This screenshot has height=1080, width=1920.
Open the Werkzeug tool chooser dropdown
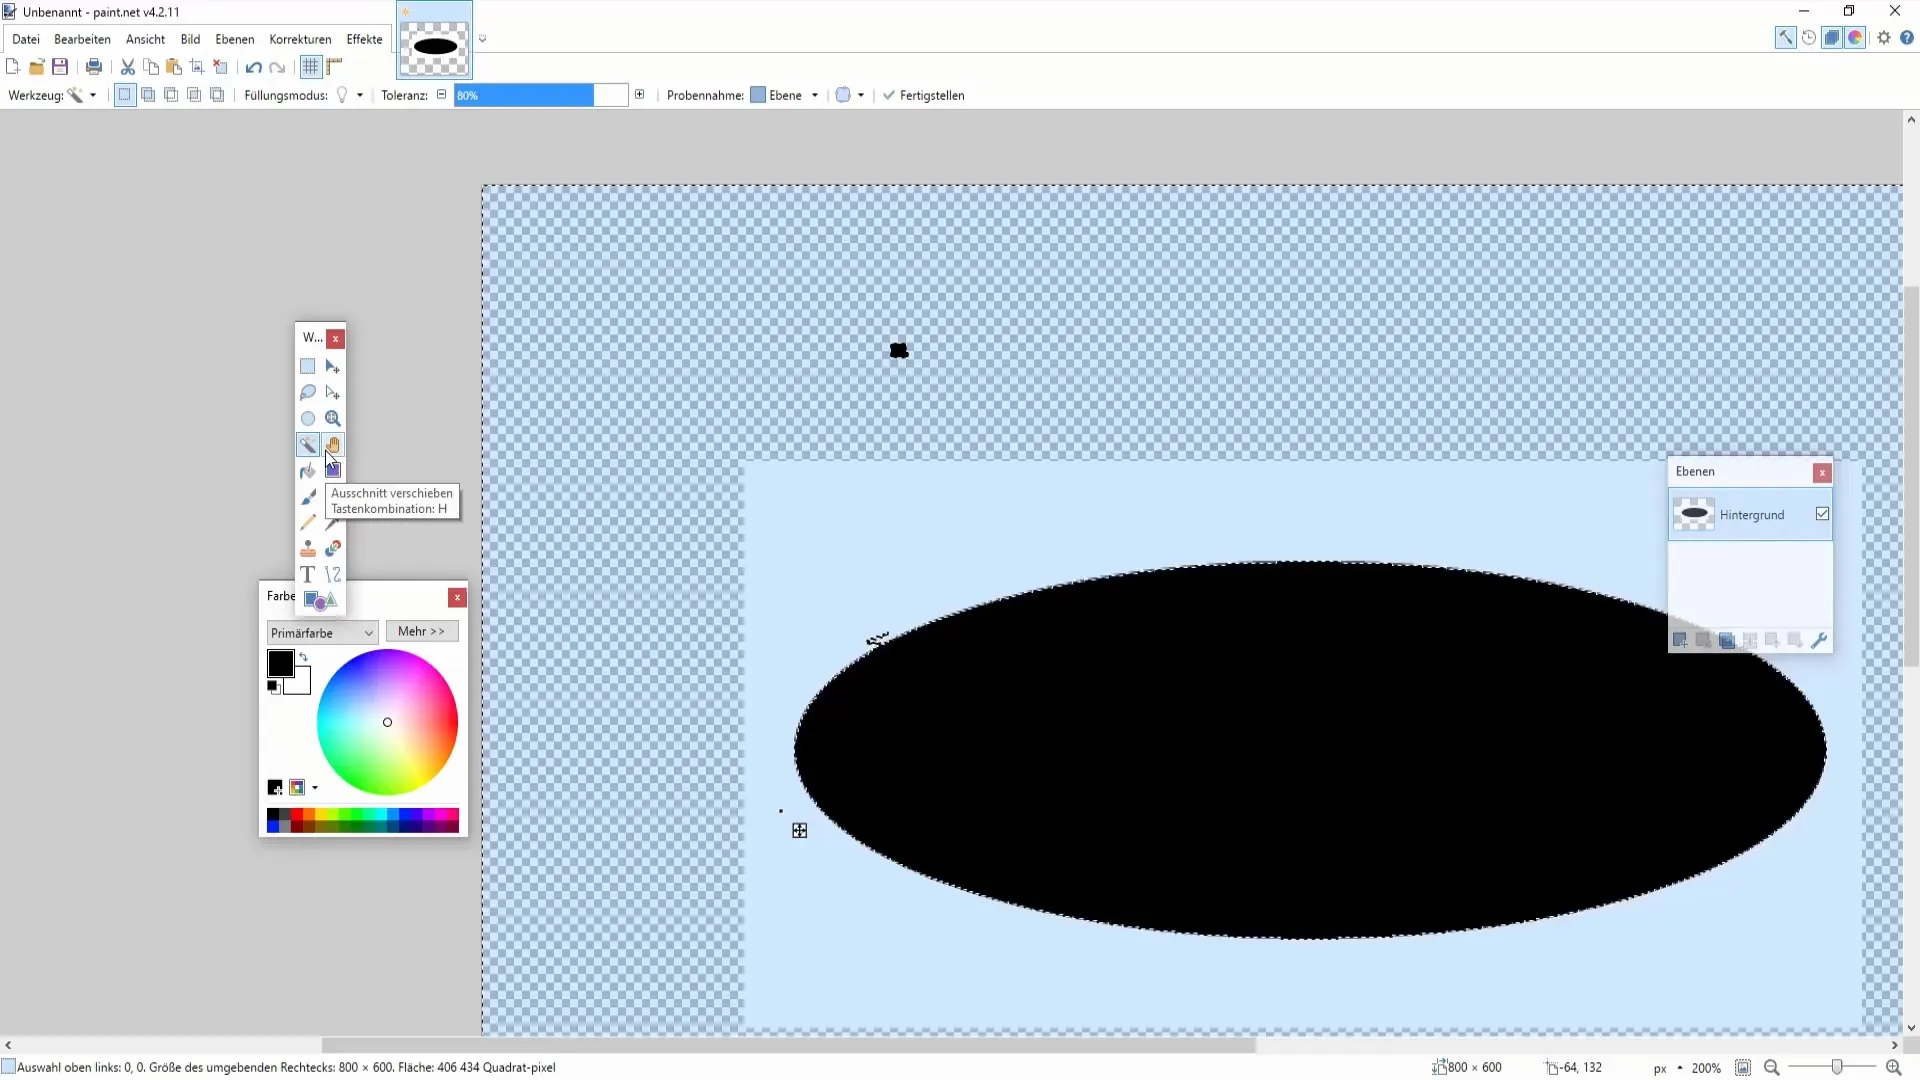coord(82,95)
